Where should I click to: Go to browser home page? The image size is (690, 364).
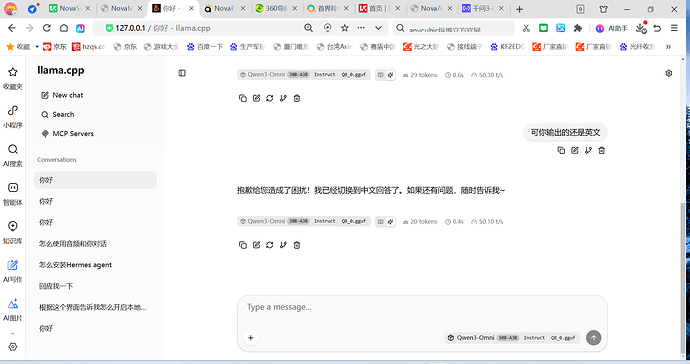click(x=64, y=28)
